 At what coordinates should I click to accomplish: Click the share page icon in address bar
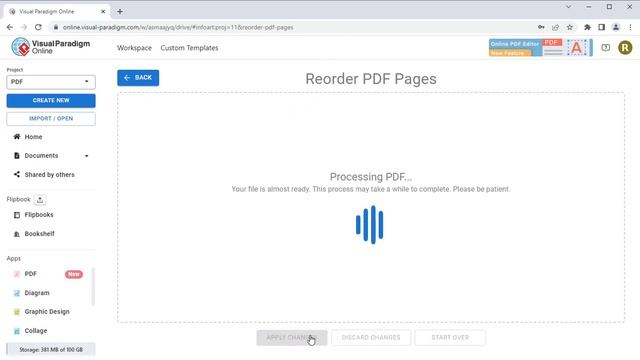pos(556,27)
